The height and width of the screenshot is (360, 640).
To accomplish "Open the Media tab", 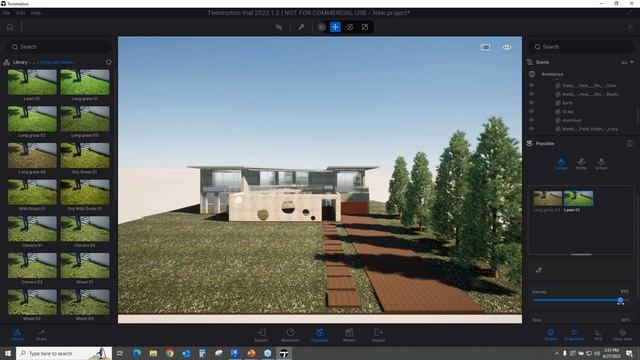I will pos(349,335).
